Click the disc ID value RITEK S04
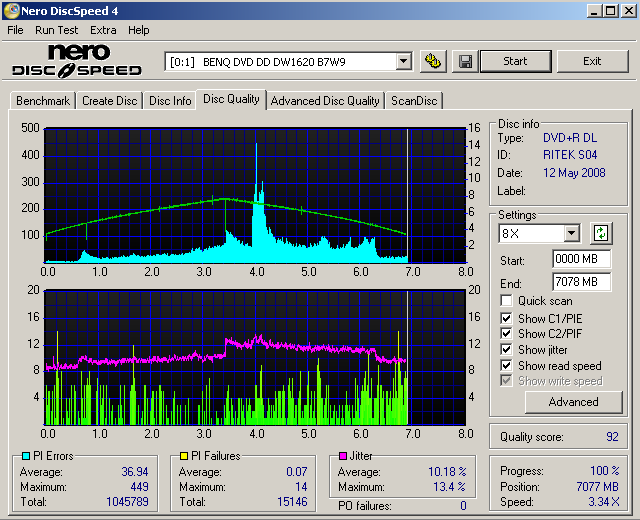640x520 pixels. (570, 155)
